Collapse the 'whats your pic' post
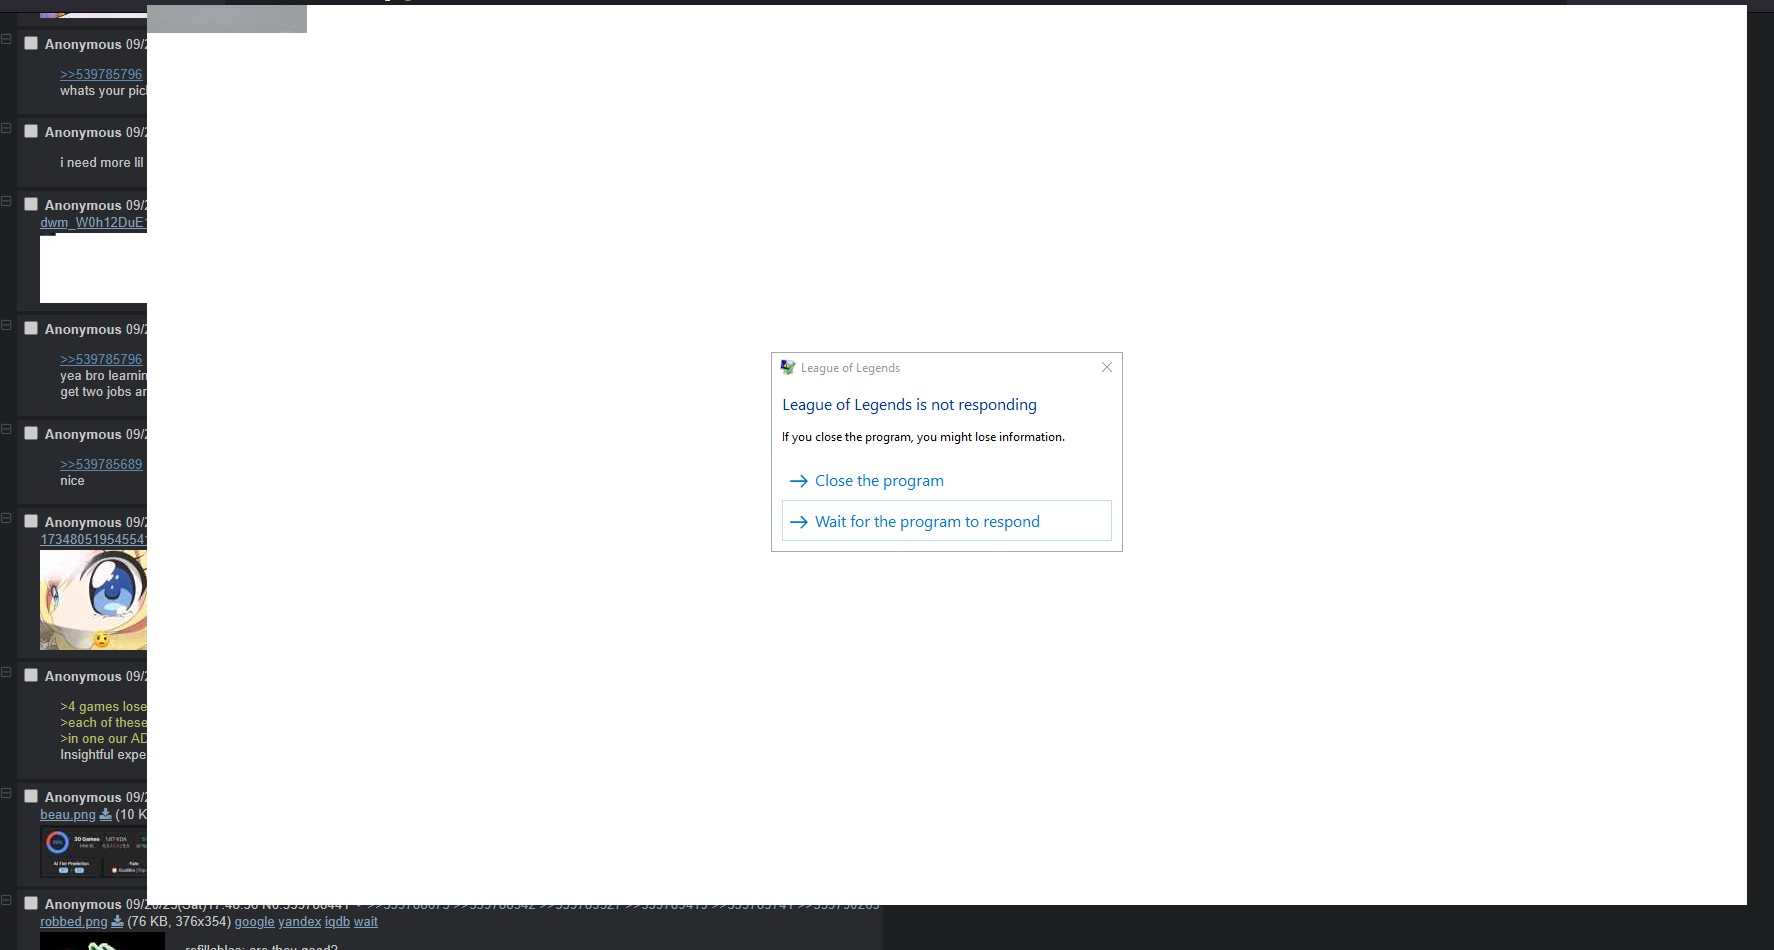1774x950 pixels. click(x=6, y=40)
